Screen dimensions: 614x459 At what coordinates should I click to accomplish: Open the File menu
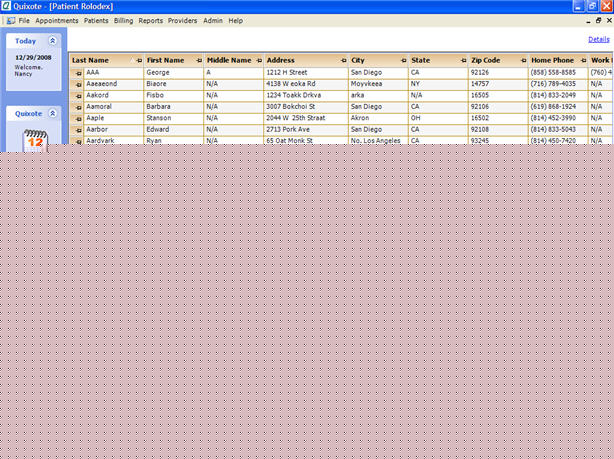(24, 21)
